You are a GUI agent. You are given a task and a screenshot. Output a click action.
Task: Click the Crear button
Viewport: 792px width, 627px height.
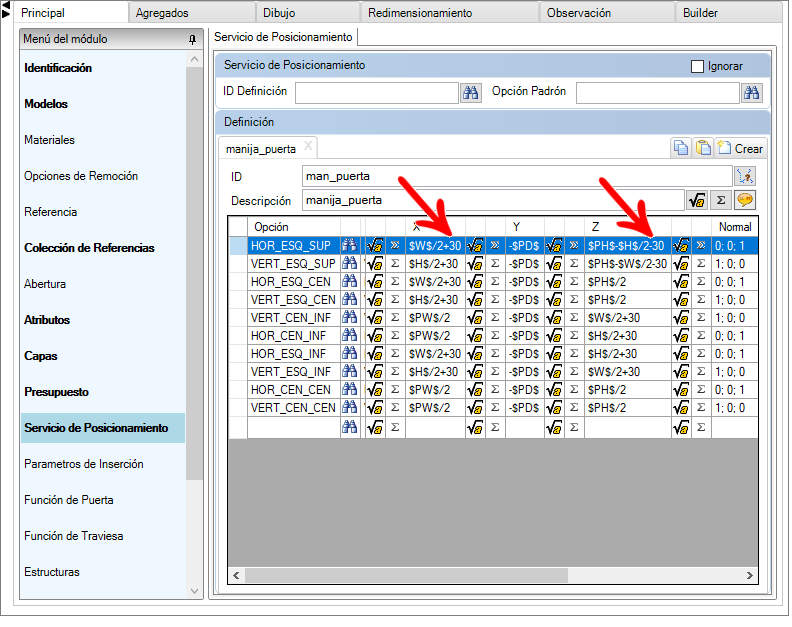point(741,149)
